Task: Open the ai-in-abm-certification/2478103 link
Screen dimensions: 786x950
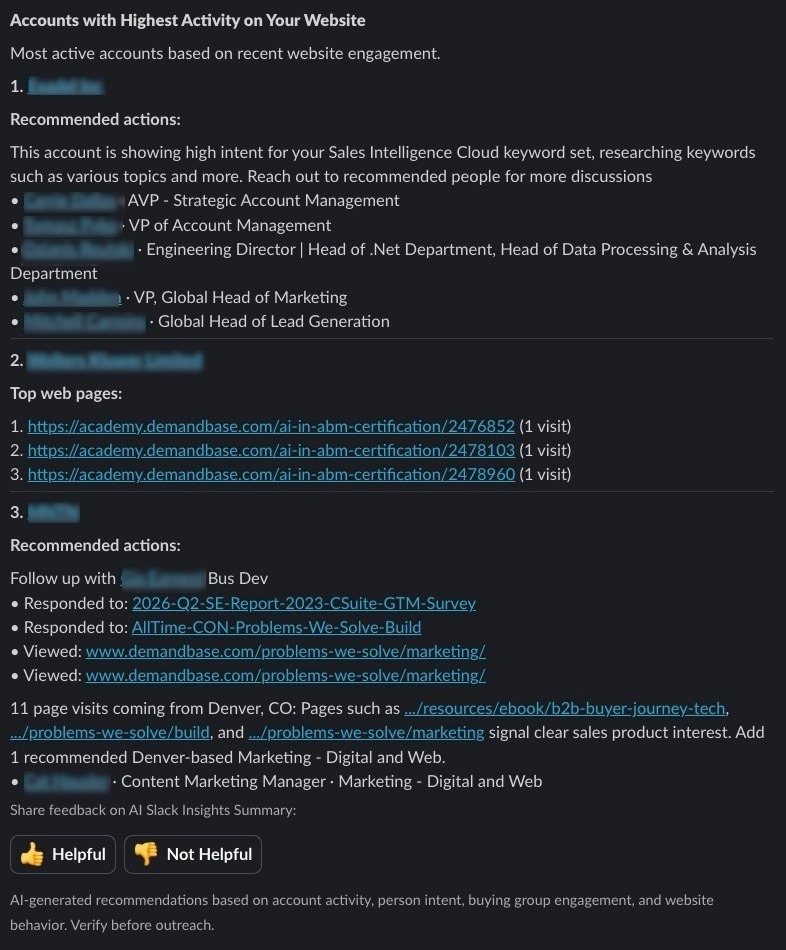Action: [x=271, y=450]
